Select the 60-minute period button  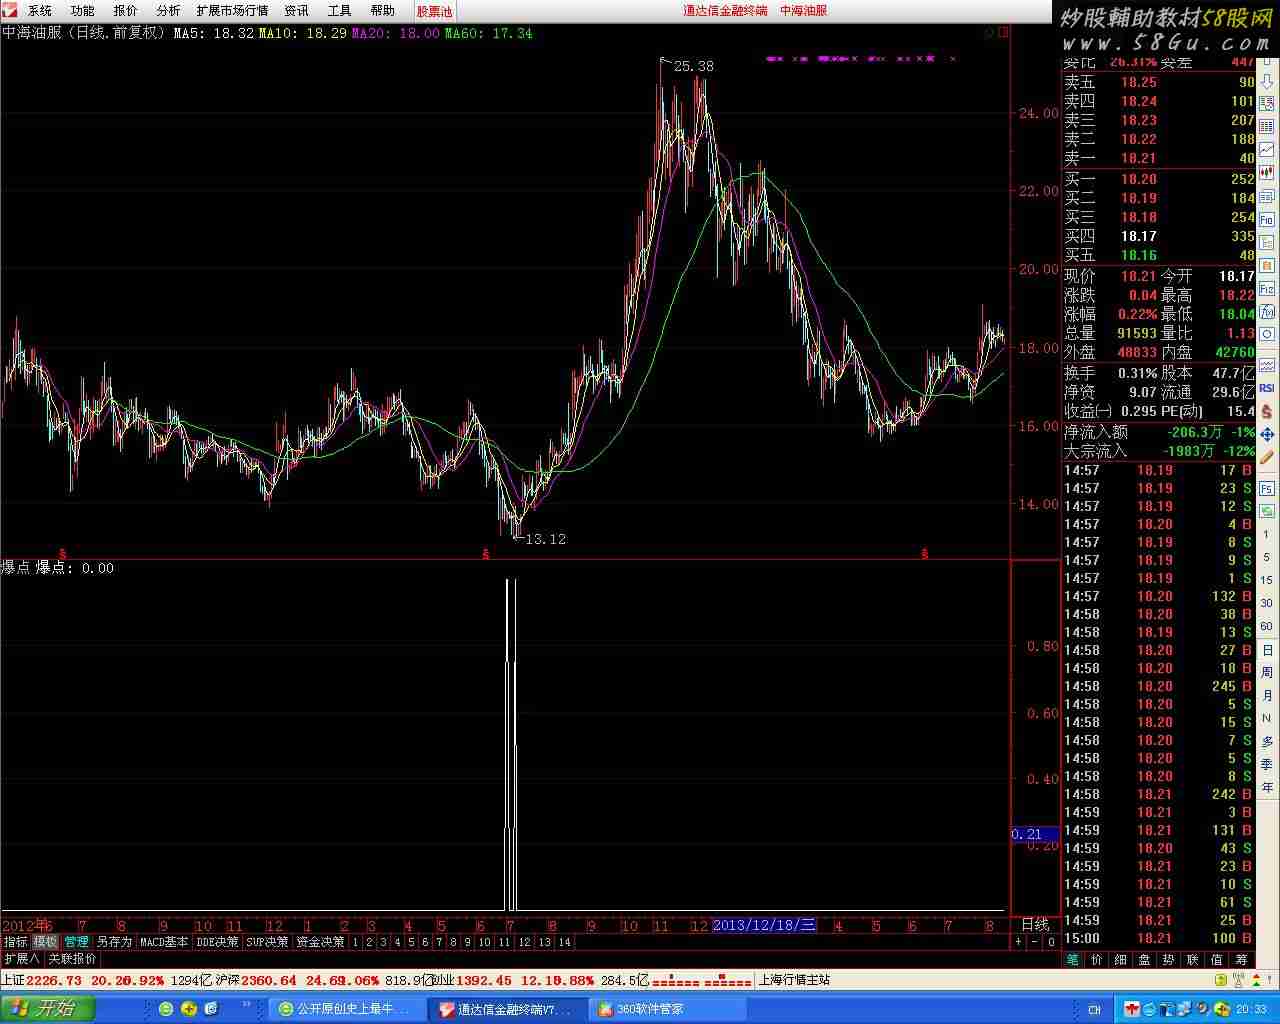point(1267,627)
